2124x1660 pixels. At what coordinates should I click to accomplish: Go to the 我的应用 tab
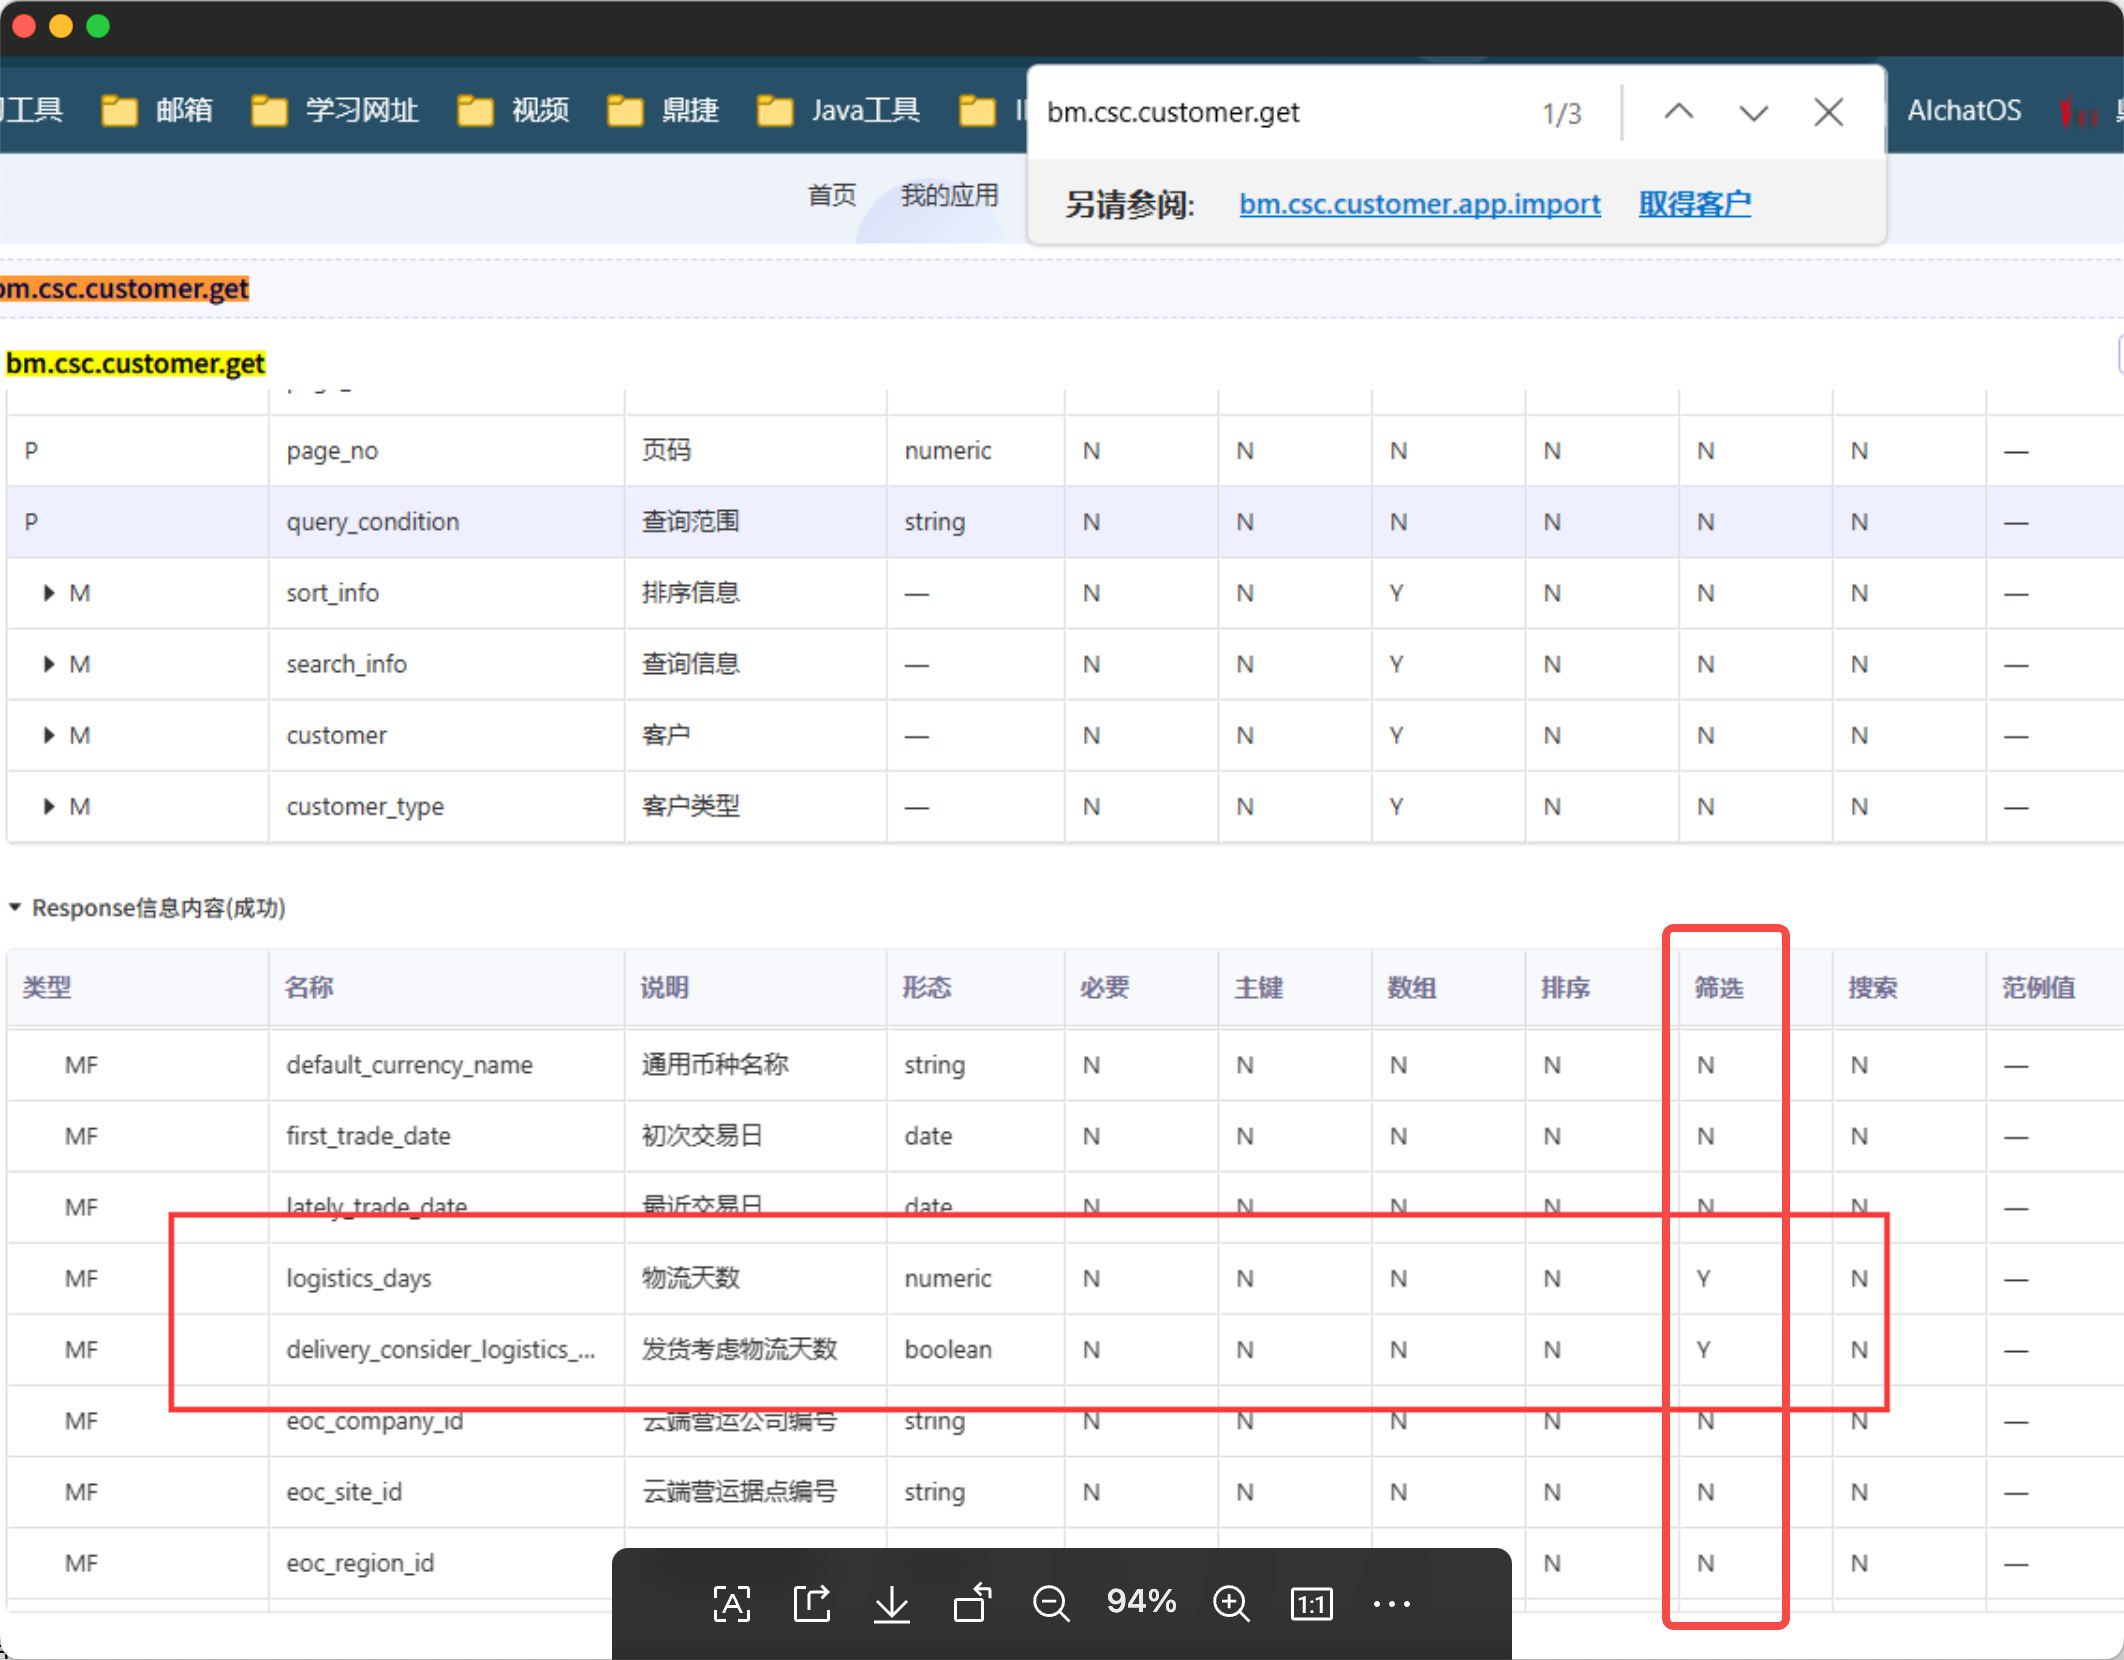[950, 195]
